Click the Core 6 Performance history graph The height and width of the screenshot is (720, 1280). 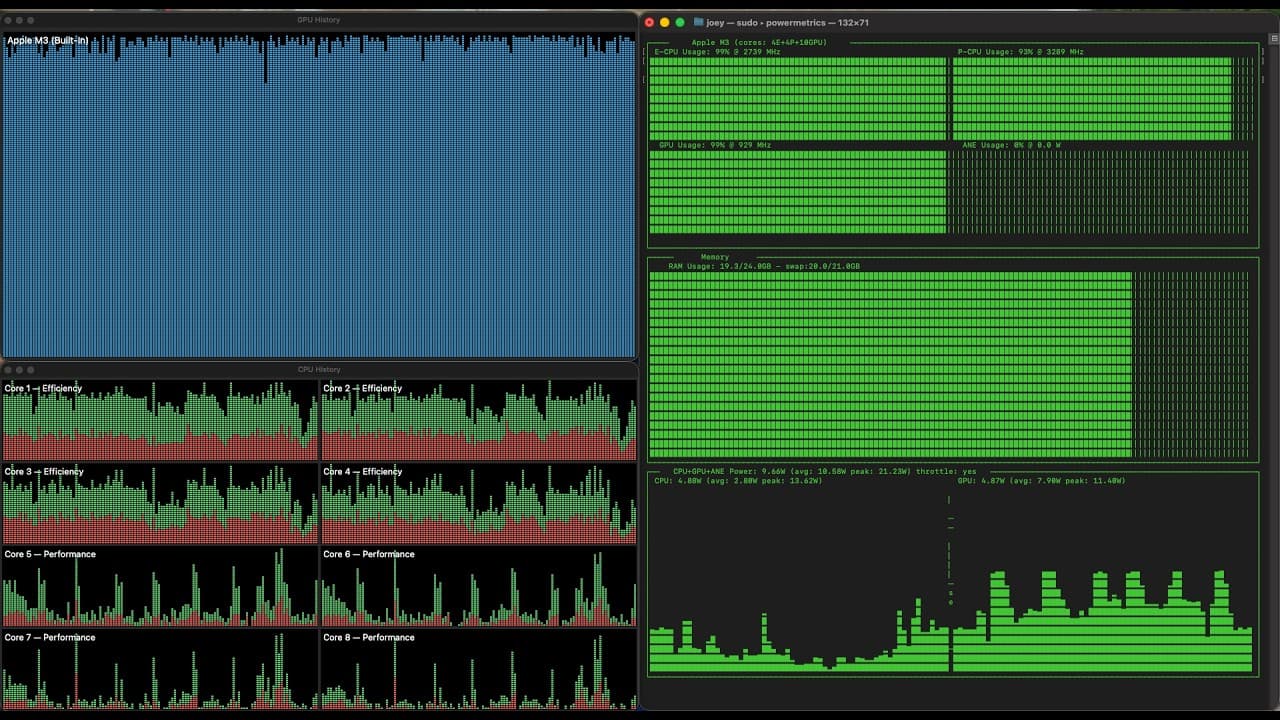pos(478,587)
